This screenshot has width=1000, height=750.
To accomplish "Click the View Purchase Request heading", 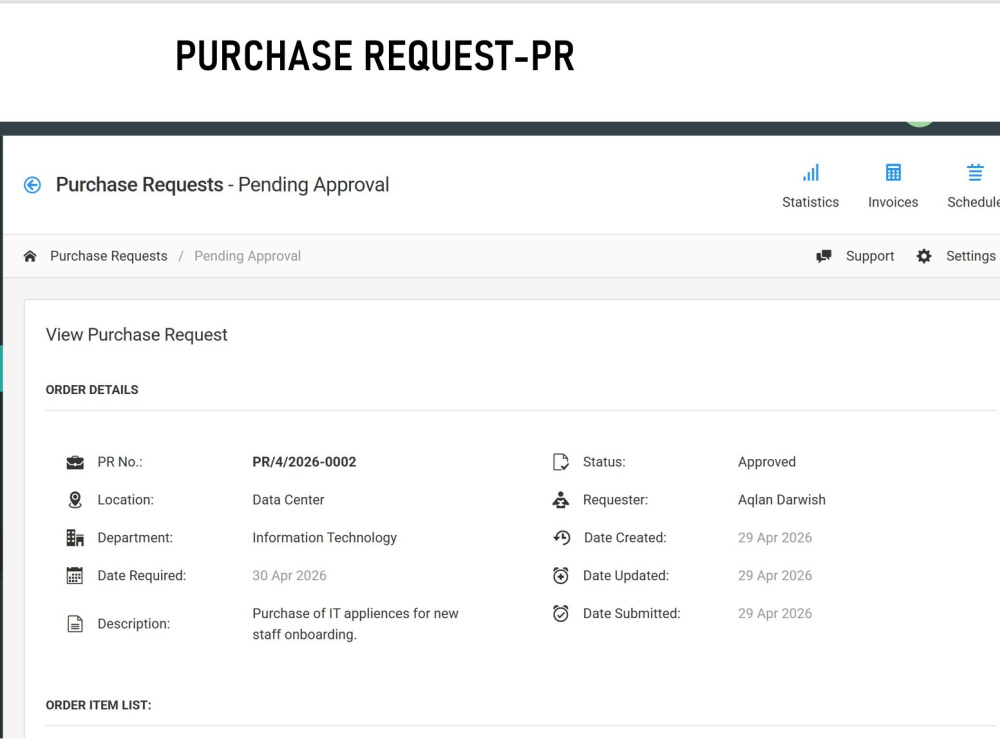I will tap(136, 335).
